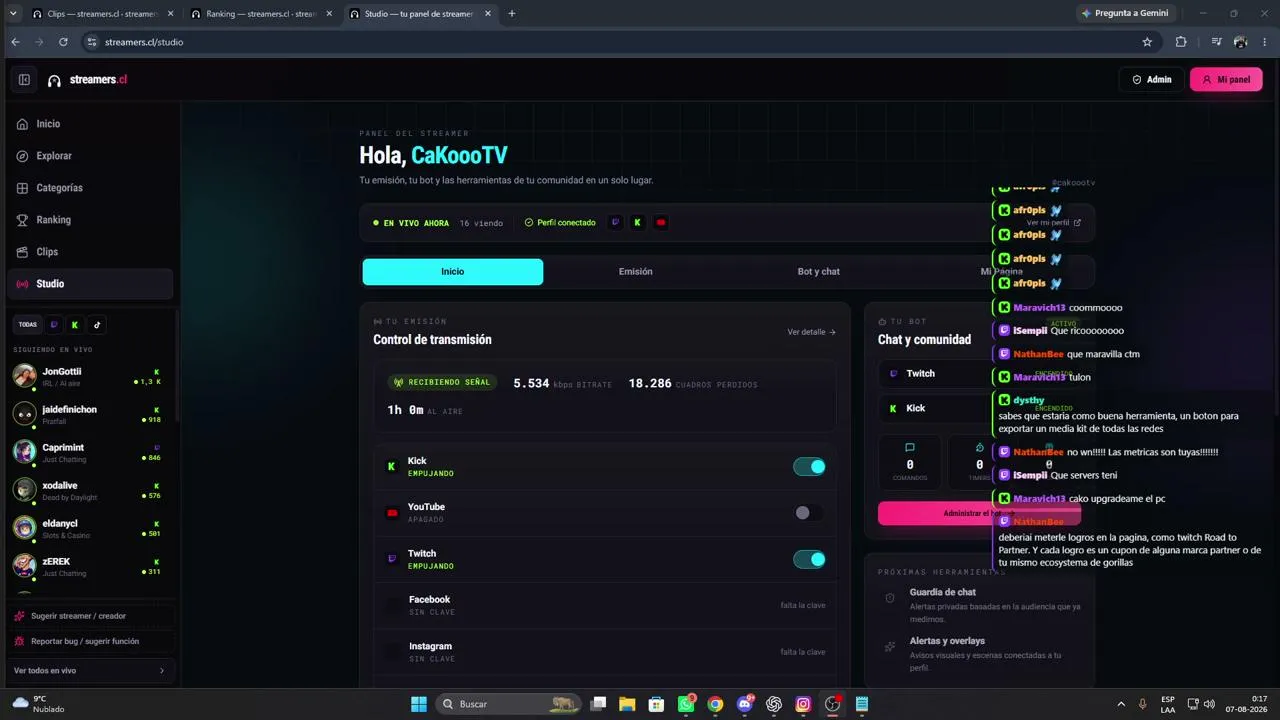1280x720 pixels.
Task: Select Studio in the sidebar
Action: pos(90,284)
